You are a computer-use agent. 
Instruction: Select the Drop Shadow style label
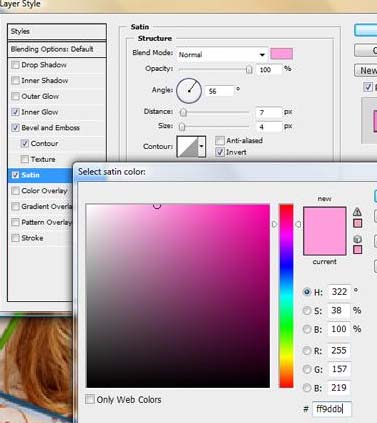click(44, 65)
